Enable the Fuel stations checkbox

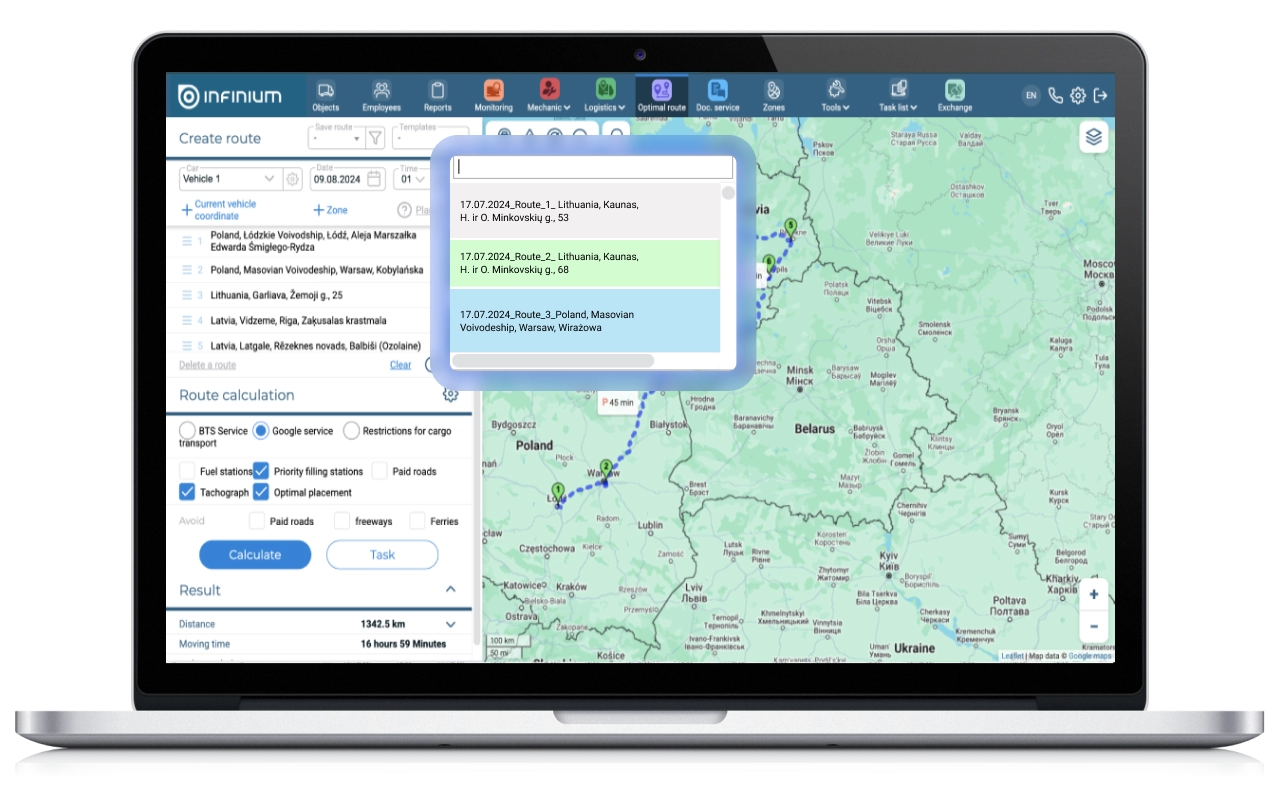[187, 471]
